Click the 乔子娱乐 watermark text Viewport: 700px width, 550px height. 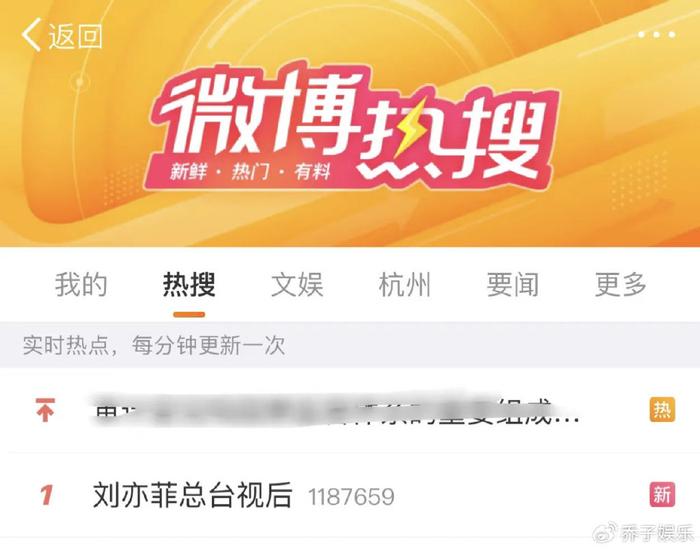[x=656, y=534]
